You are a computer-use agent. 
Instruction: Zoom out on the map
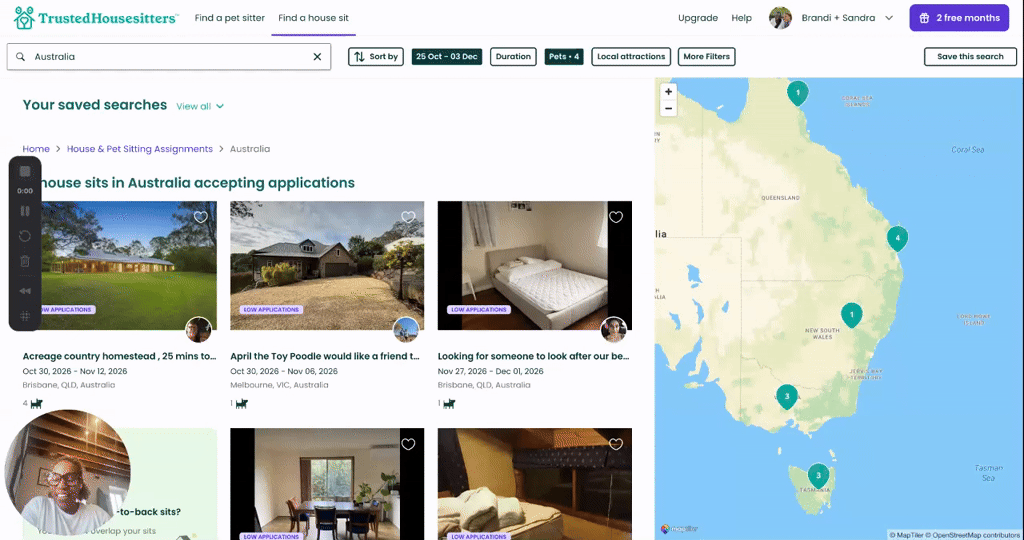tap(668, 109)
